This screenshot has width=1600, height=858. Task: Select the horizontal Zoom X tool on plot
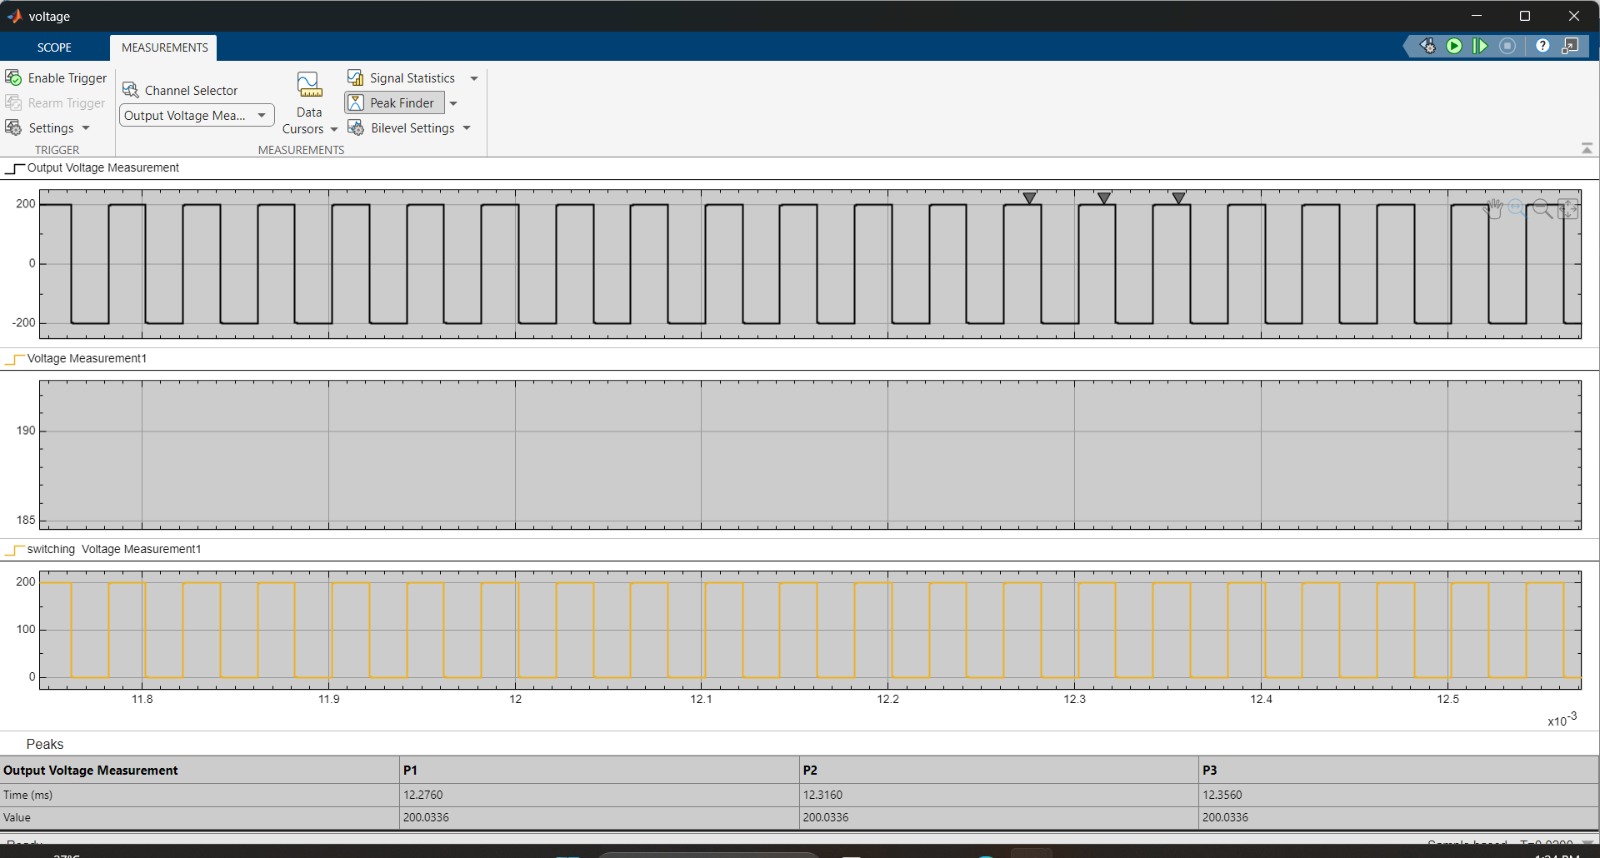point(1517,208)
